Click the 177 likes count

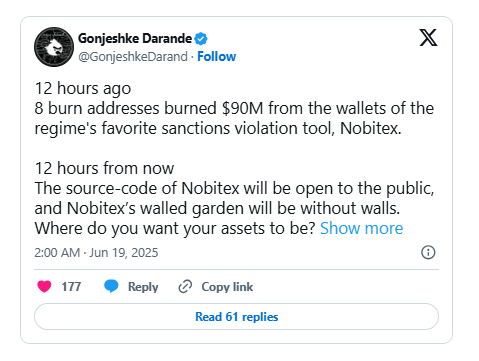71,287
